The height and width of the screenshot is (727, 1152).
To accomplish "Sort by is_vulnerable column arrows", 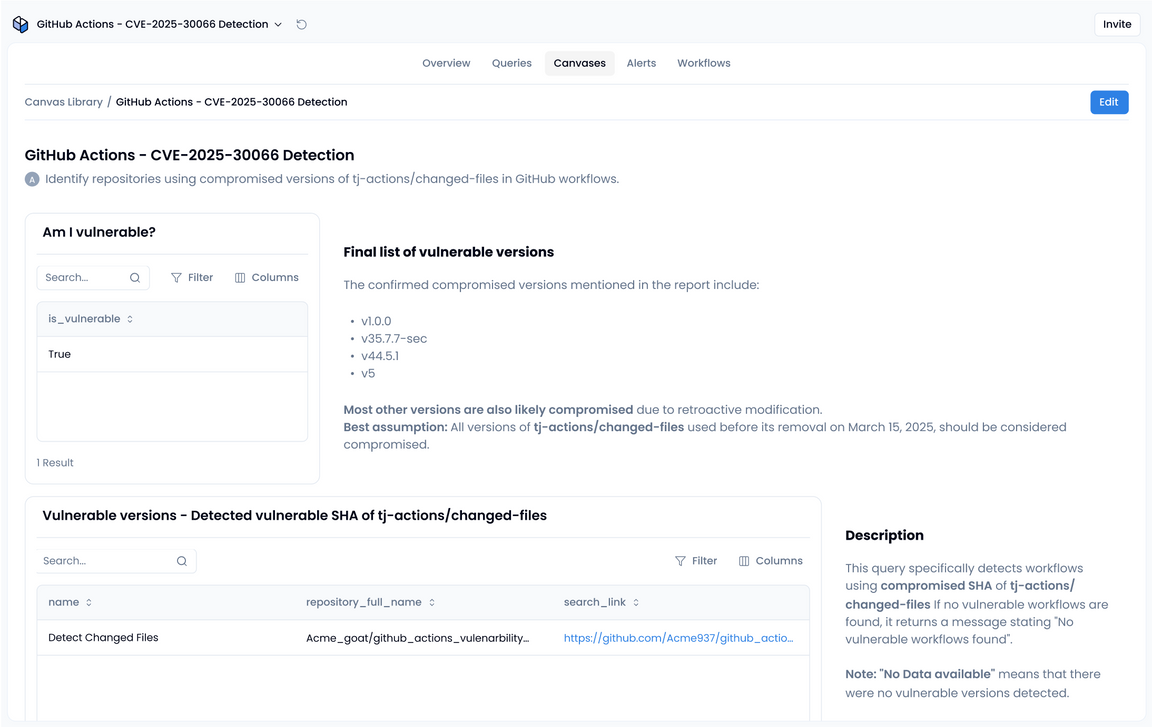I will tap(130, 319).
